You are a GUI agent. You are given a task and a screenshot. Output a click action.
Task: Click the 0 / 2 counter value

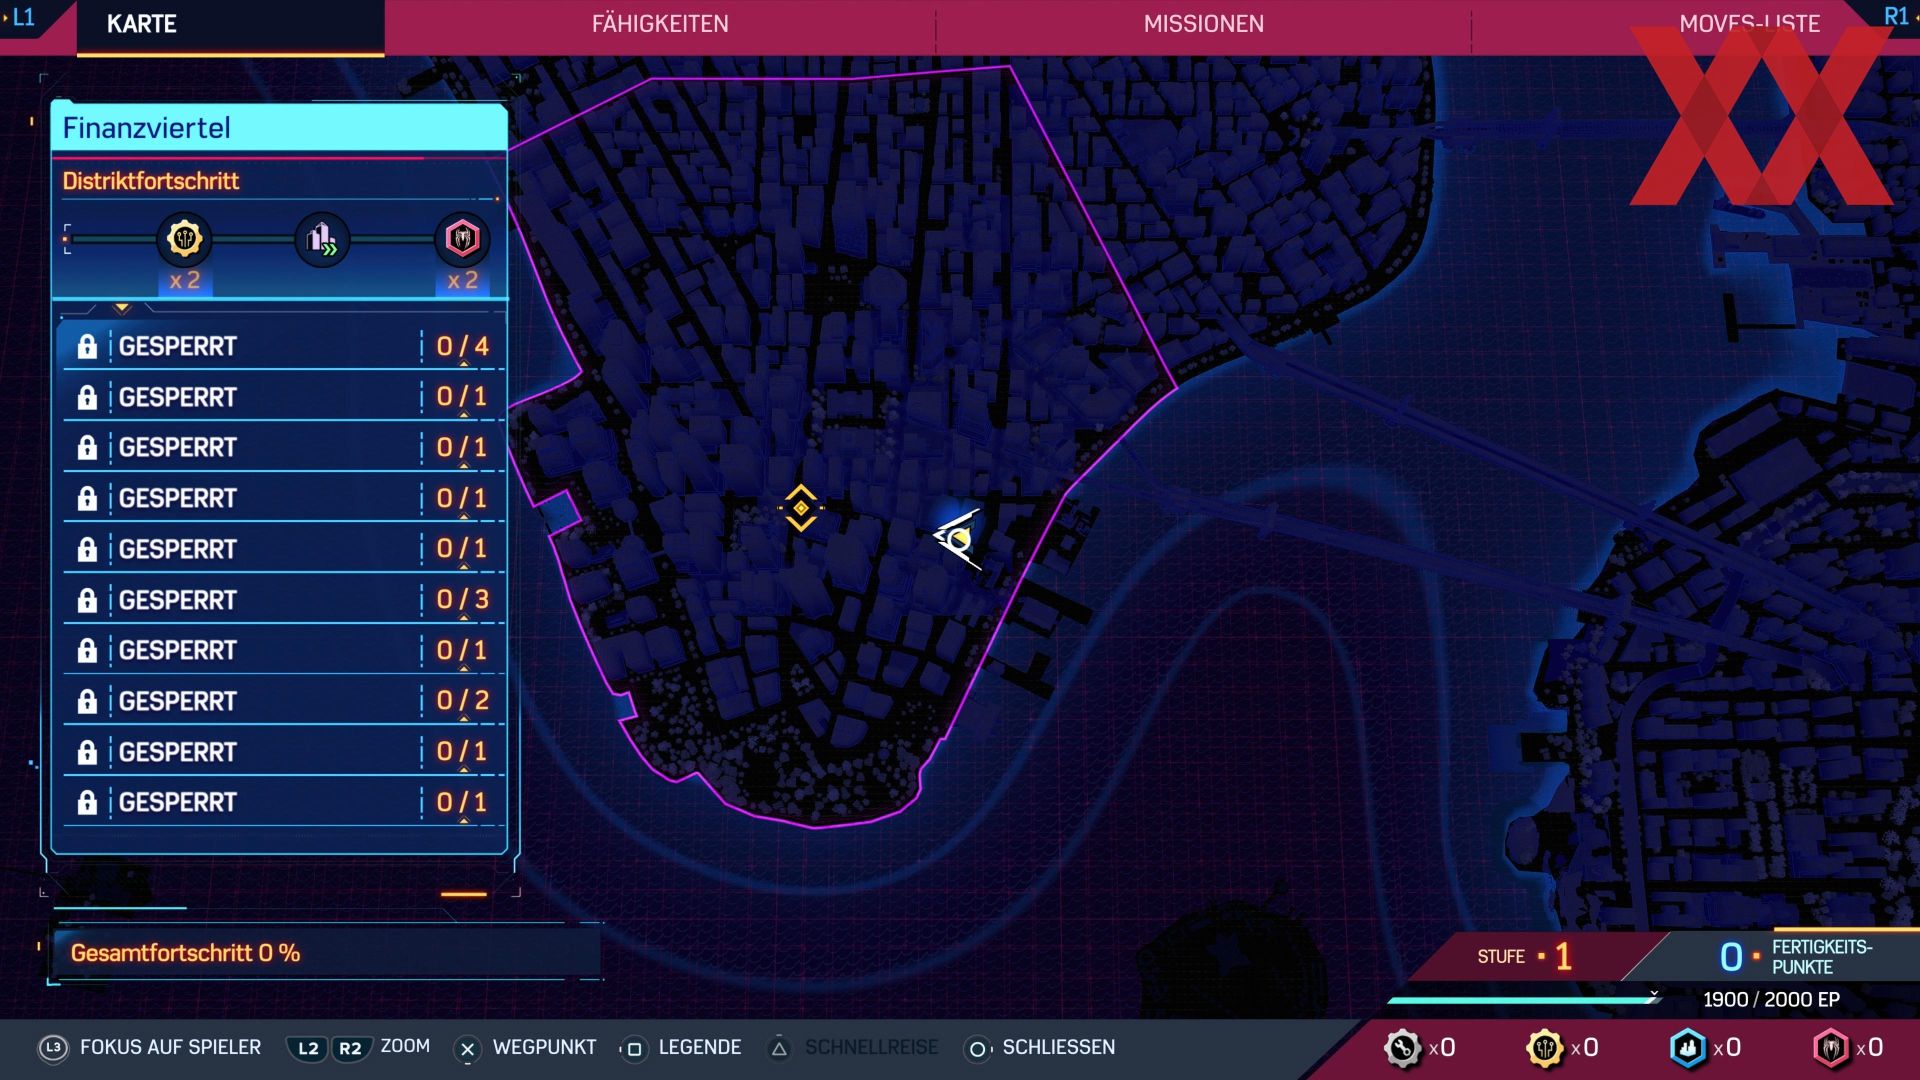[x=462, y=700]
